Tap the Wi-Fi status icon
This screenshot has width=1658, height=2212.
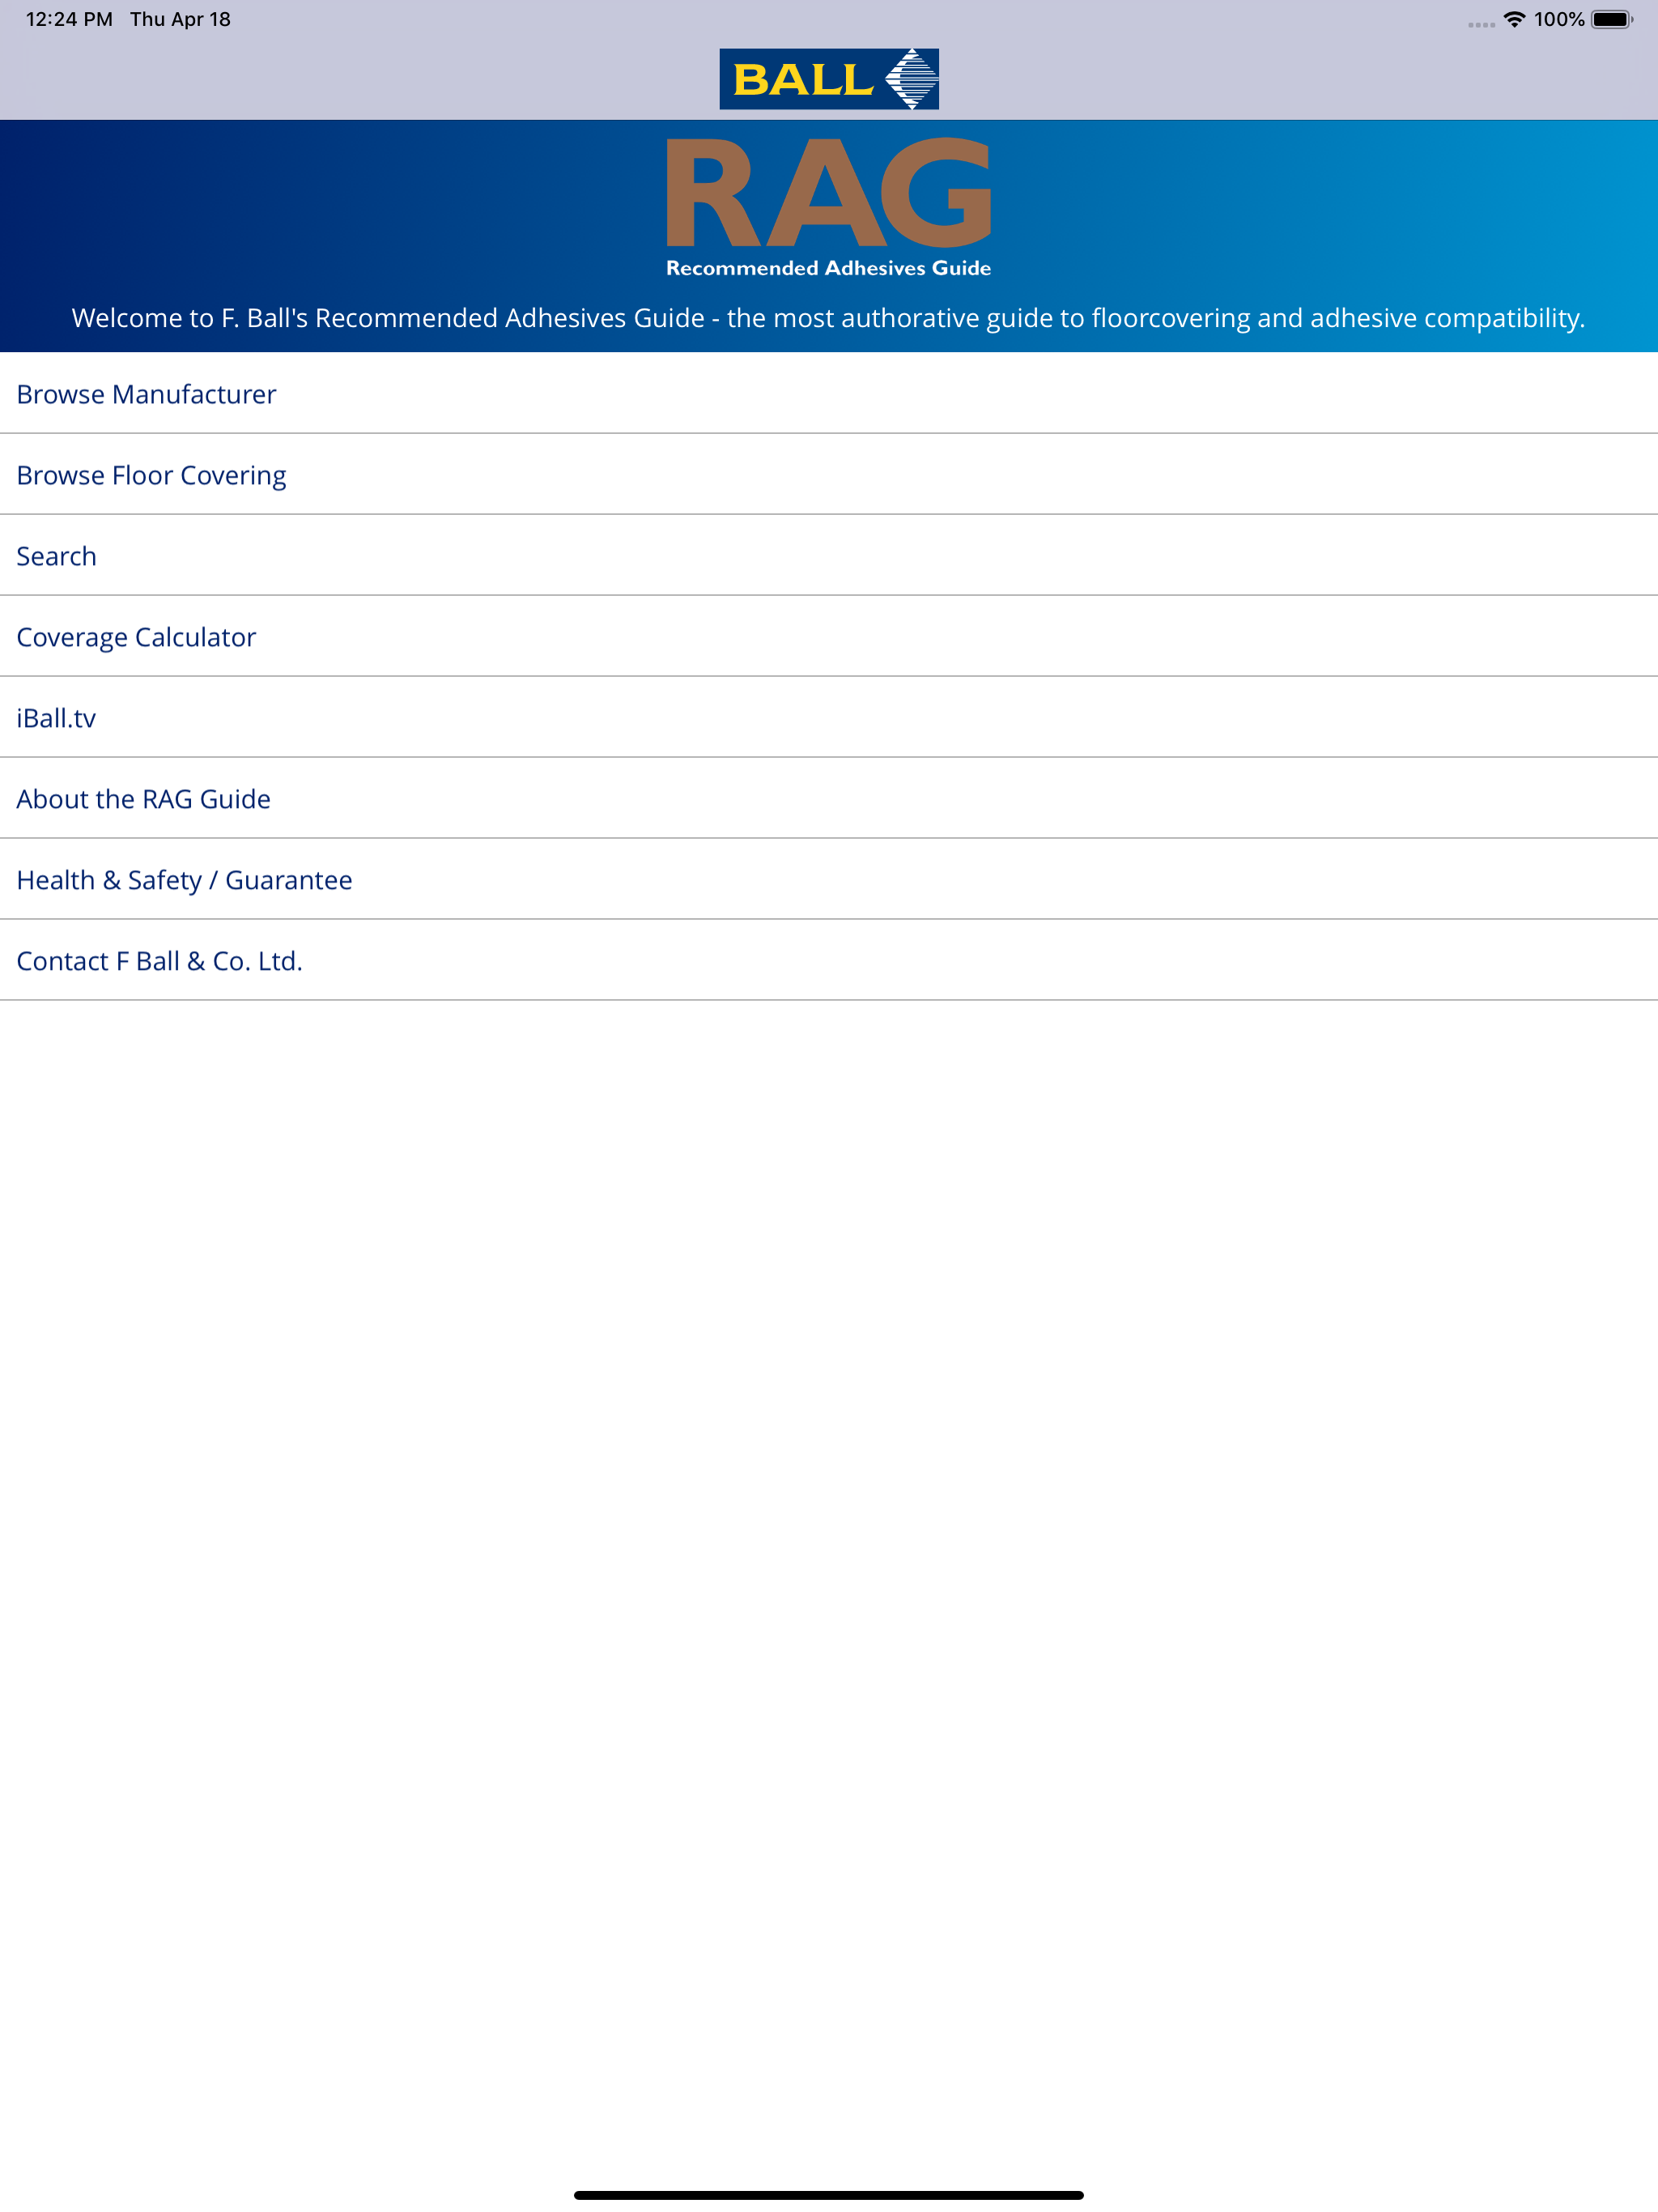click(1514, 19)
